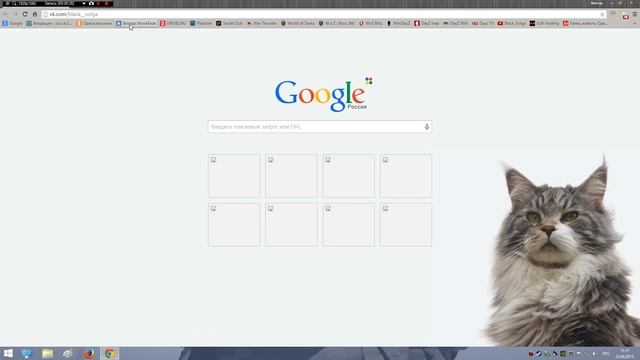This screenshot has height=360, width=640.
Task: Open the MiniDayZ bookmark
Action: pyautogui.click(x=399, y=24)
